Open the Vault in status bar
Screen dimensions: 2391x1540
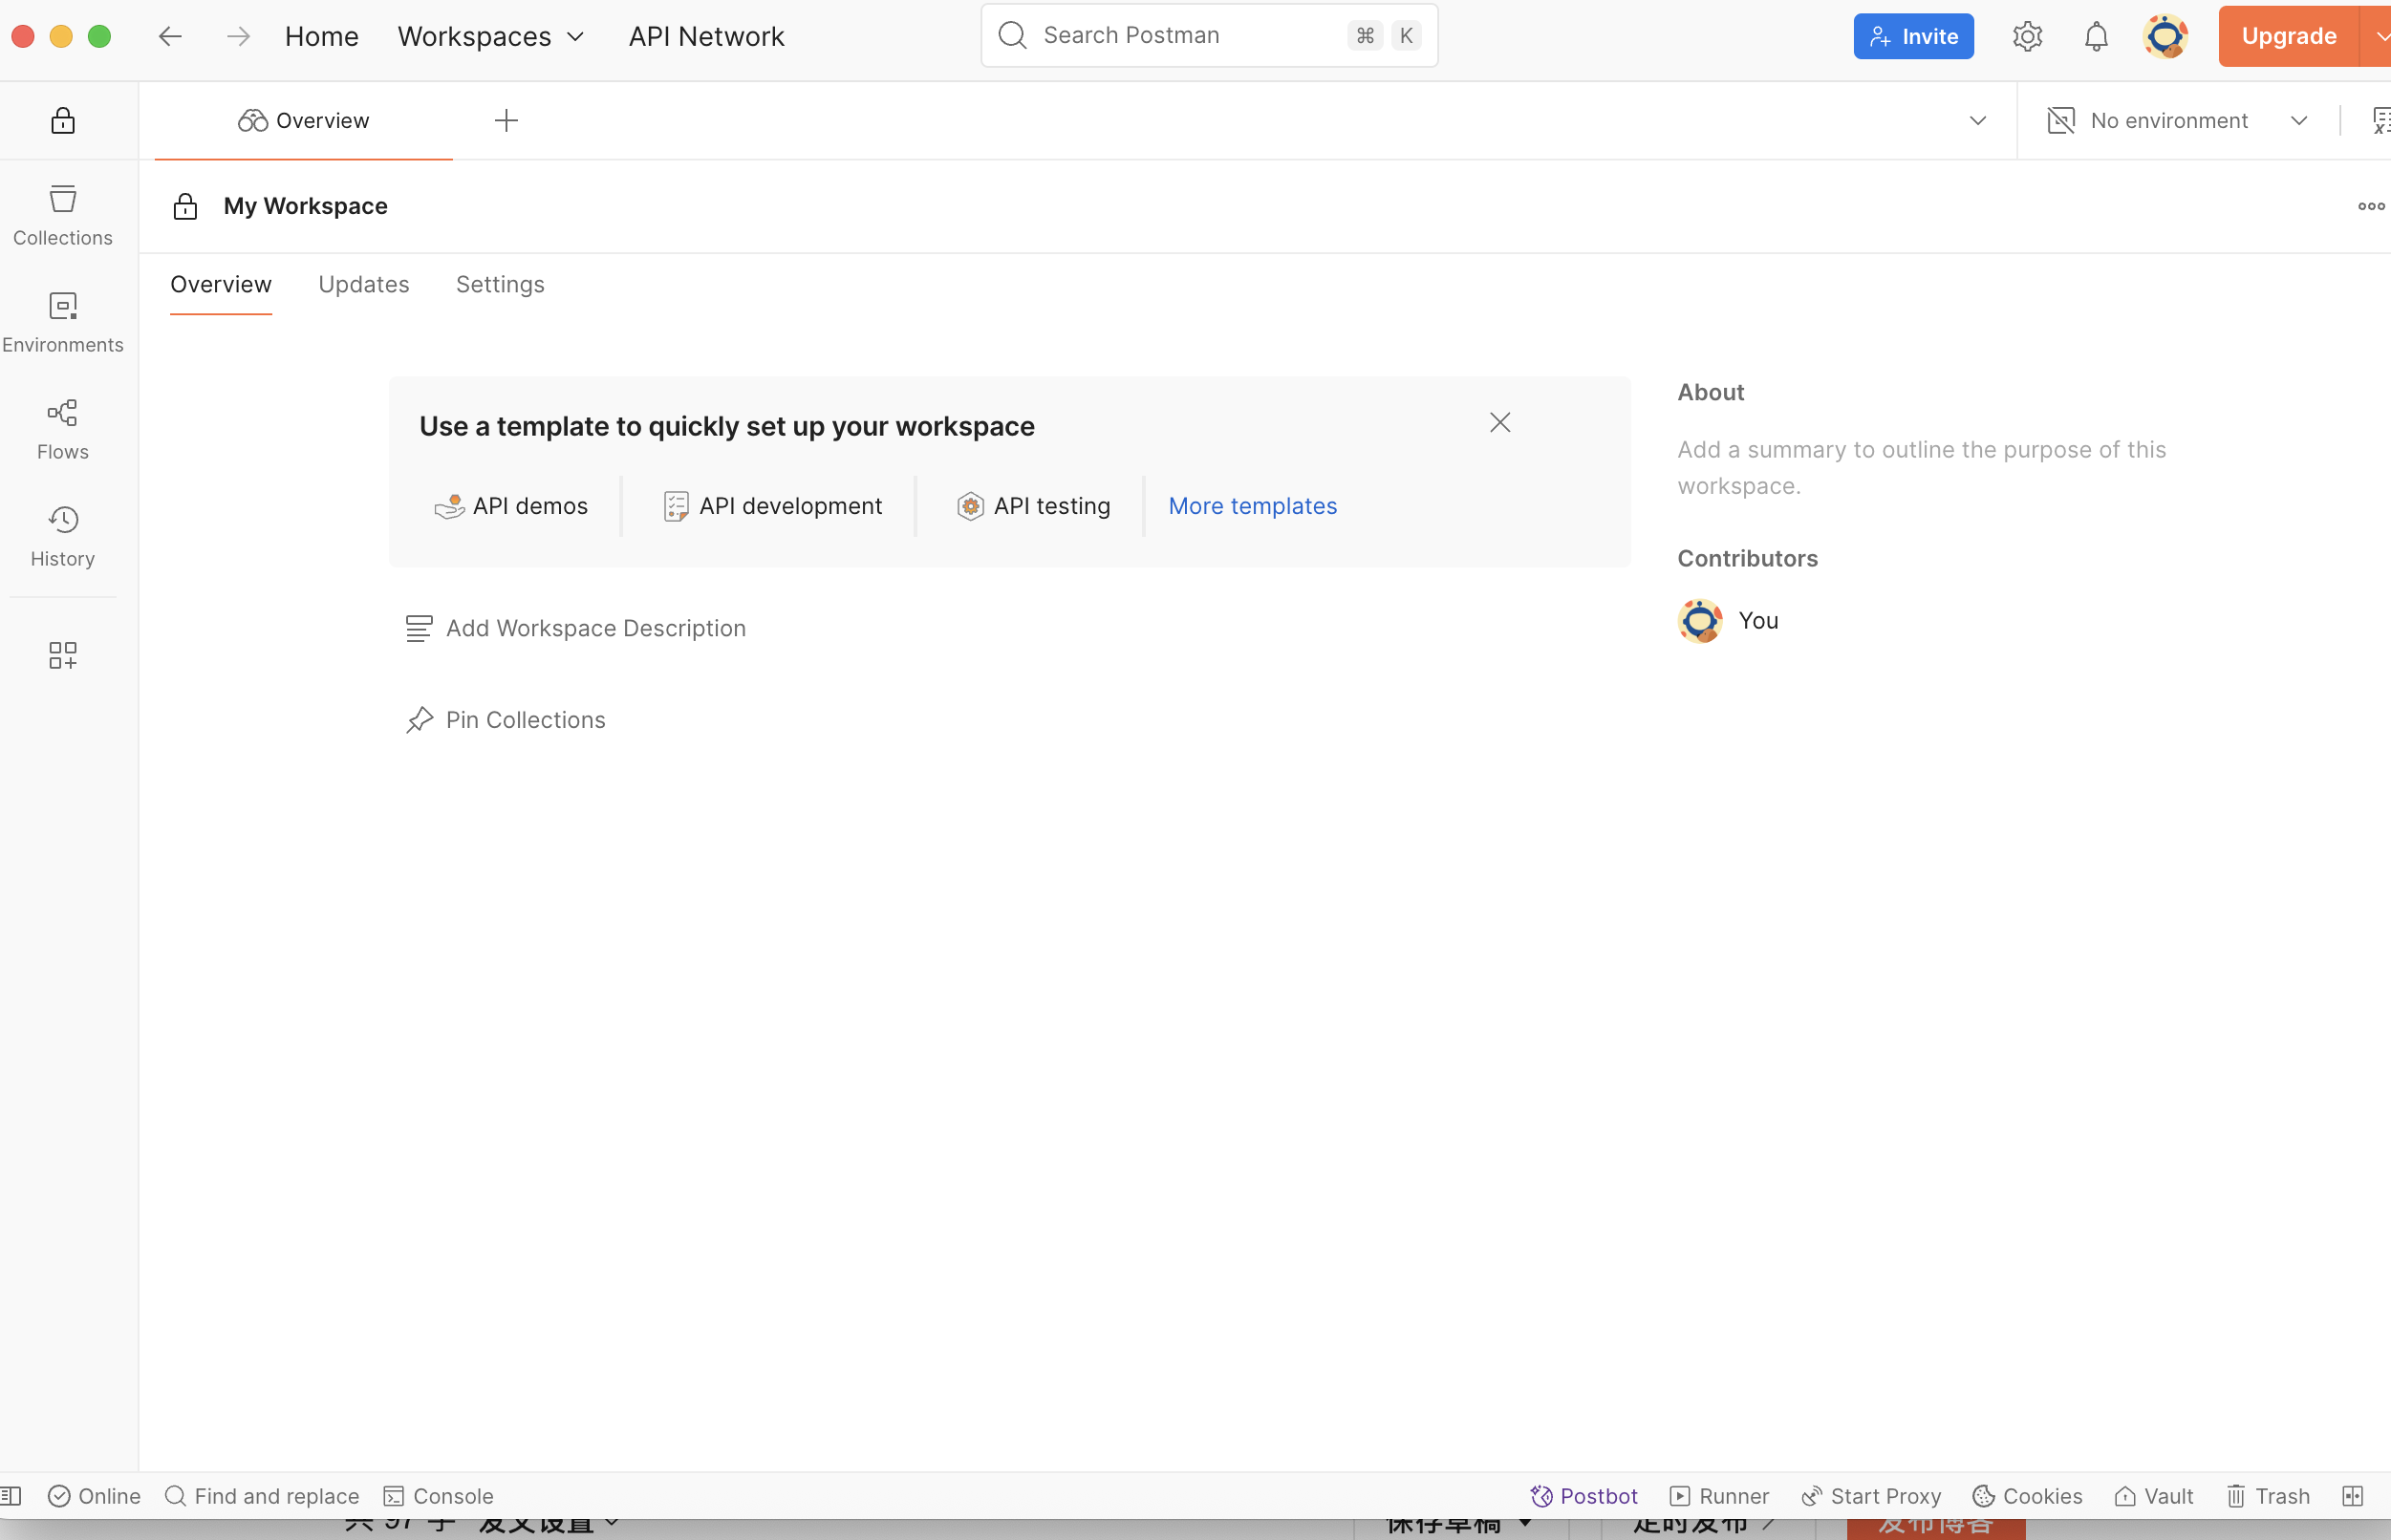pos(2154,1495)
